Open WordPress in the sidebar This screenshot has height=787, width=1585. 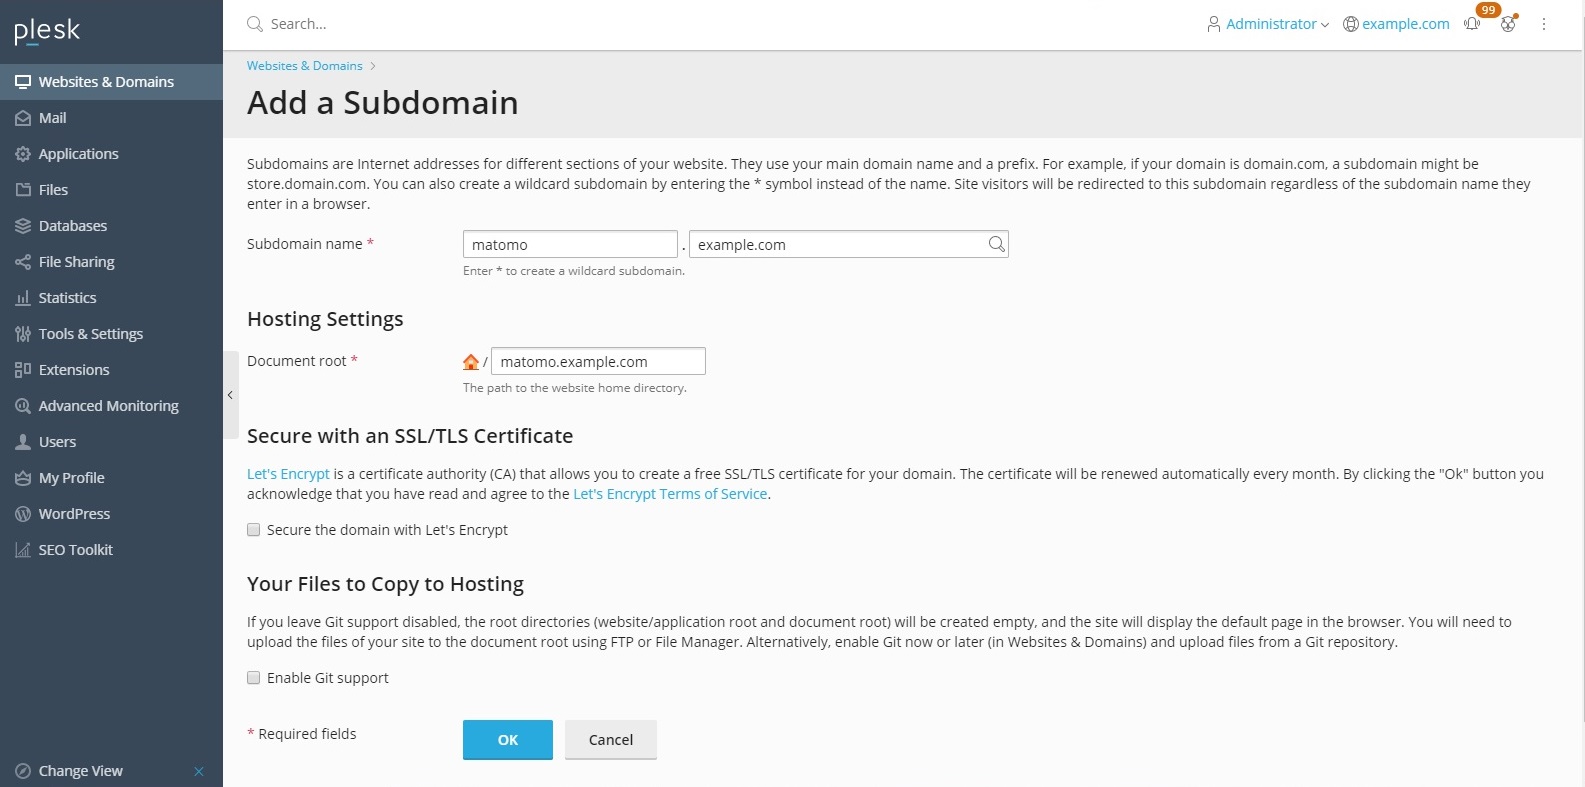(74, 514)
